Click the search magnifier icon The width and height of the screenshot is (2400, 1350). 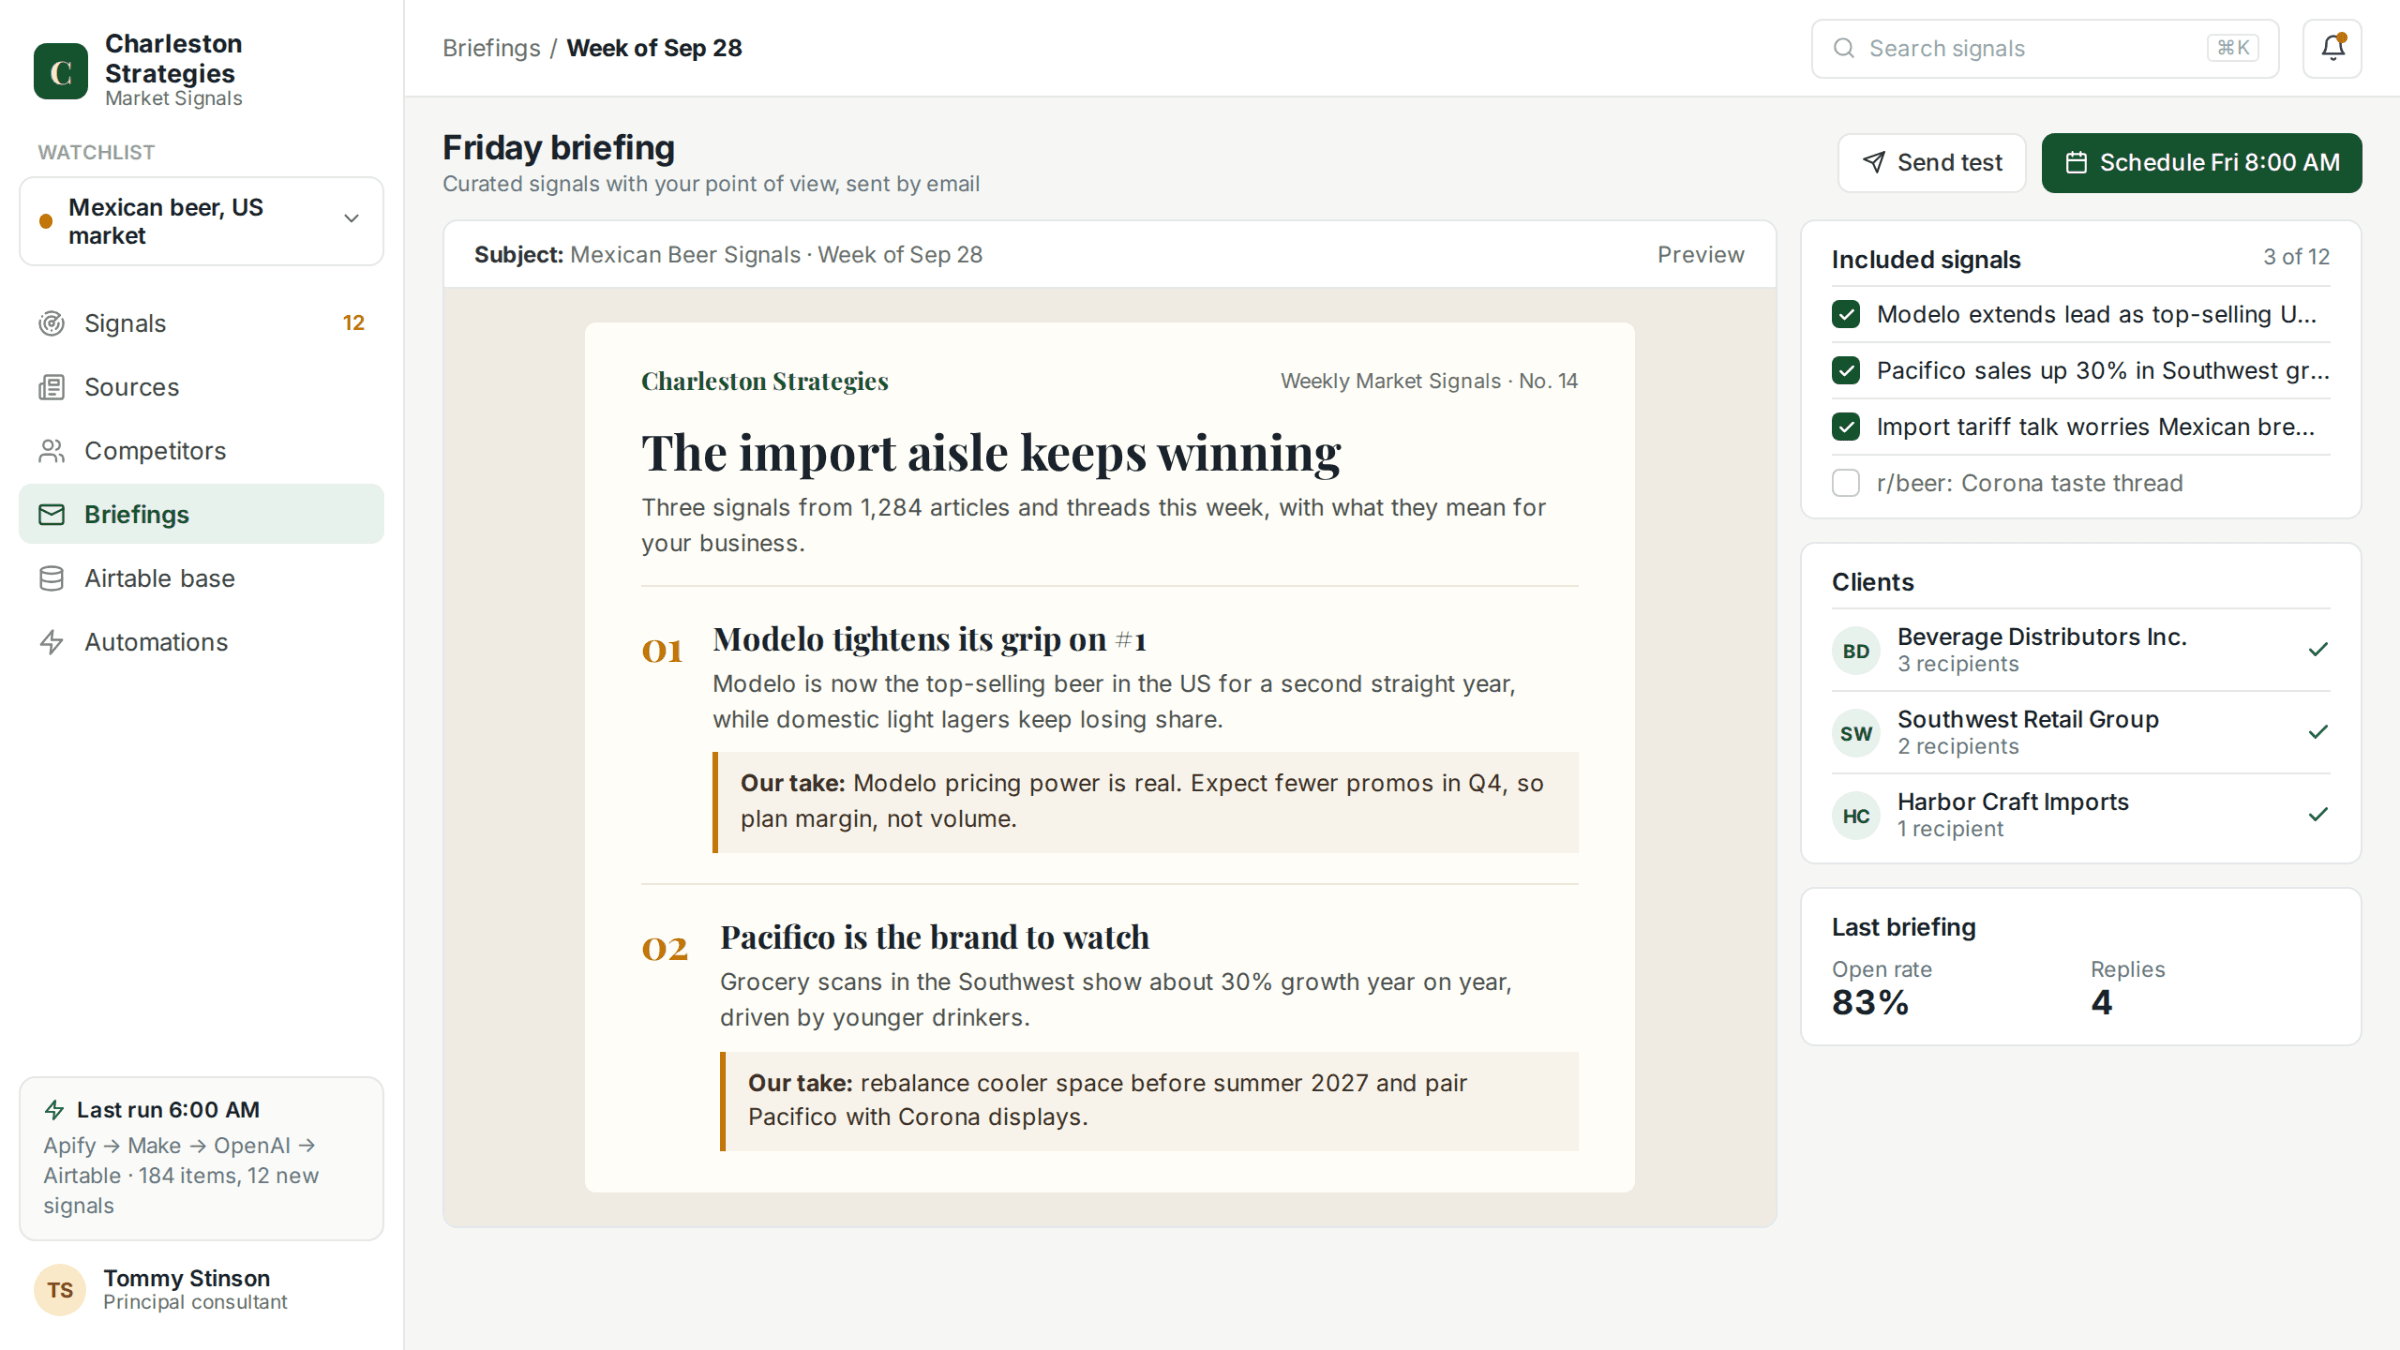(1844, 48)
